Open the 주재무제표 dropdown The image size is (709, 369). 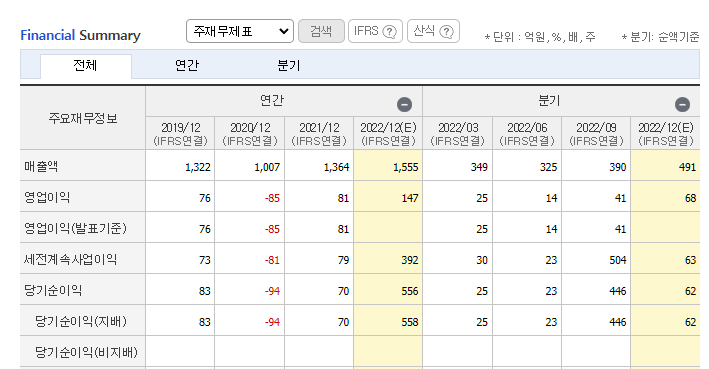(240, 31)
